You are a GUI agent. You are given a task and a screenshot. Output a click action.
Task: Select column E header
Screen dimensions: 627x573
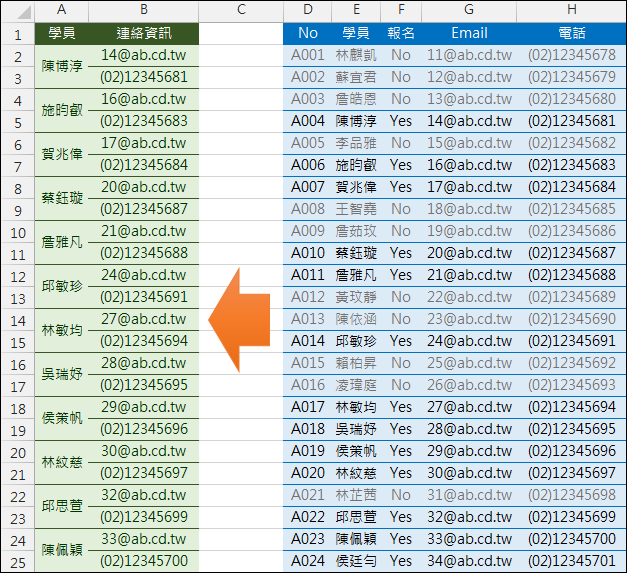tap(356, 11)
